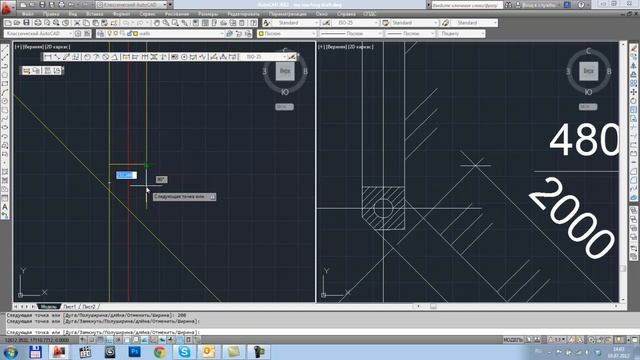Open the Вставка menu
Image resolution: width=640 pixels, height=360 pixels.
(95, 14)
